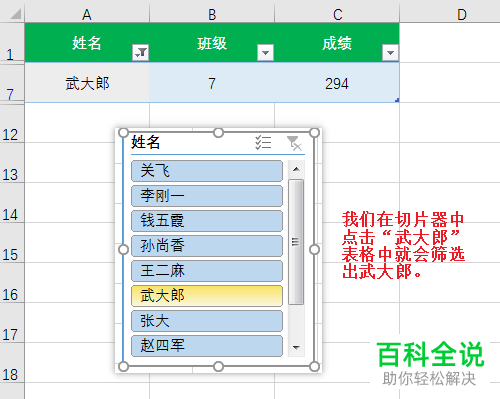Select row 13 header

12,163
